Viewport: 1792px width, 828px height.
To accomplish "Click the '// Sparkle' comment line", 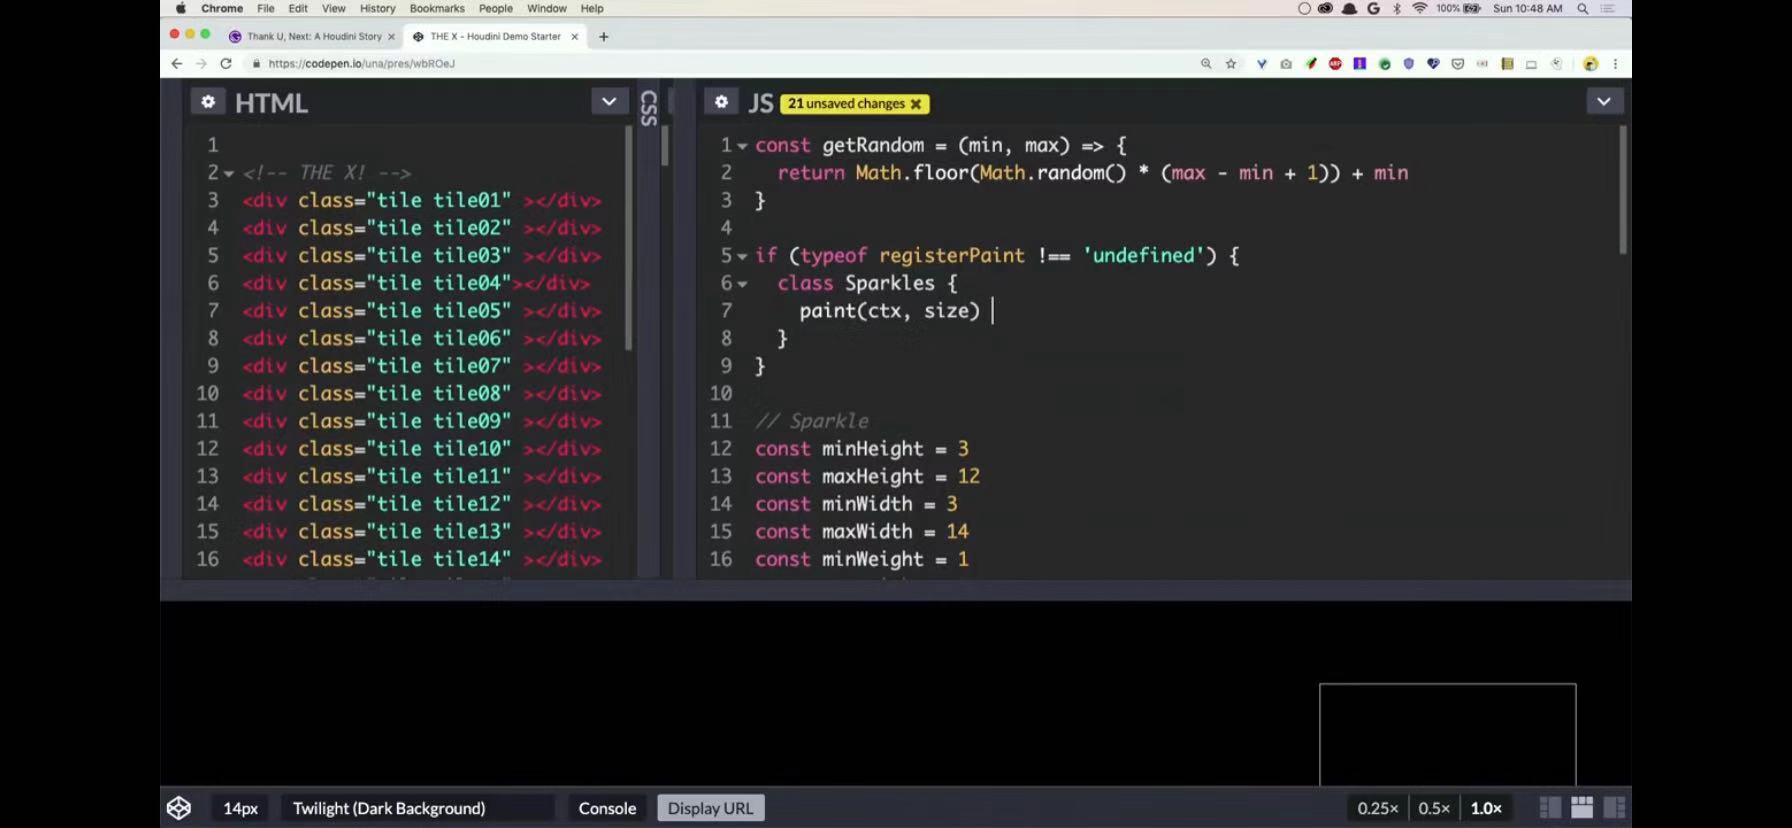I will [x=812, y=421].
